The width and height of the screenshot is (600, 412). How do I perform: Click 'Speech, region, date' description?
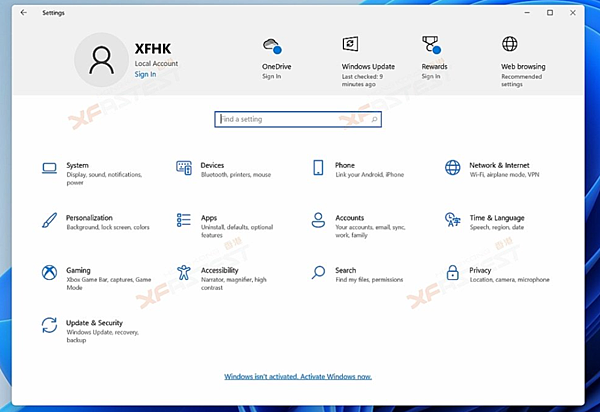point(497,227)
